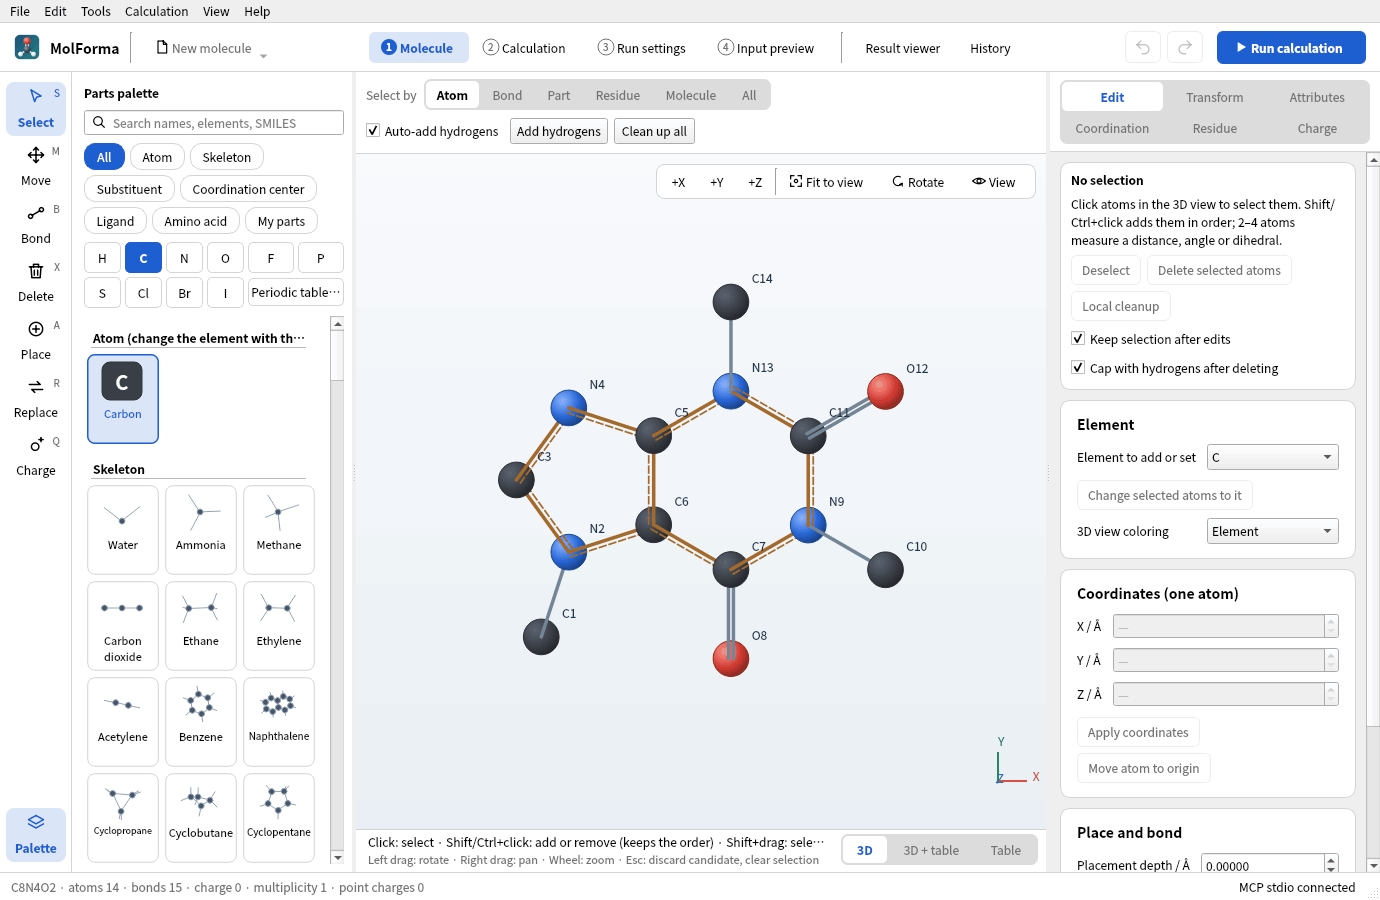Open the Palette panel button

coord(36,834)
